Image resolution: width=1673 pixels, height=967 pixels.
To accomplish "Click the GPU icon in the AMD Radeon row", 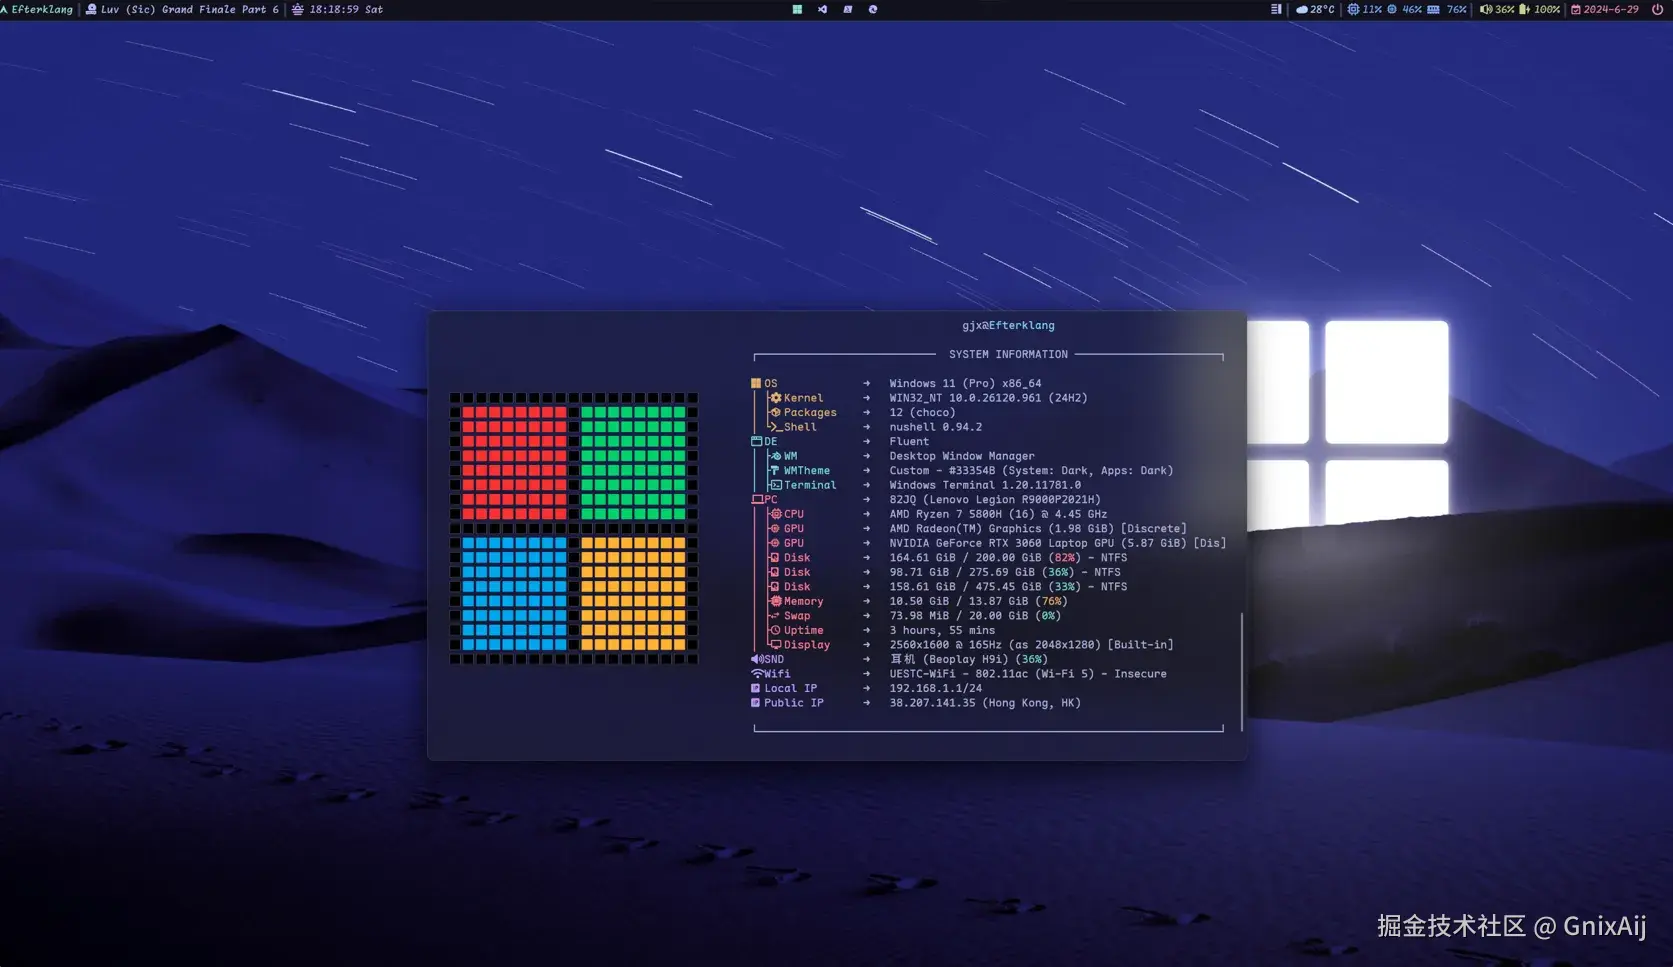I will (x=776, y=528).
